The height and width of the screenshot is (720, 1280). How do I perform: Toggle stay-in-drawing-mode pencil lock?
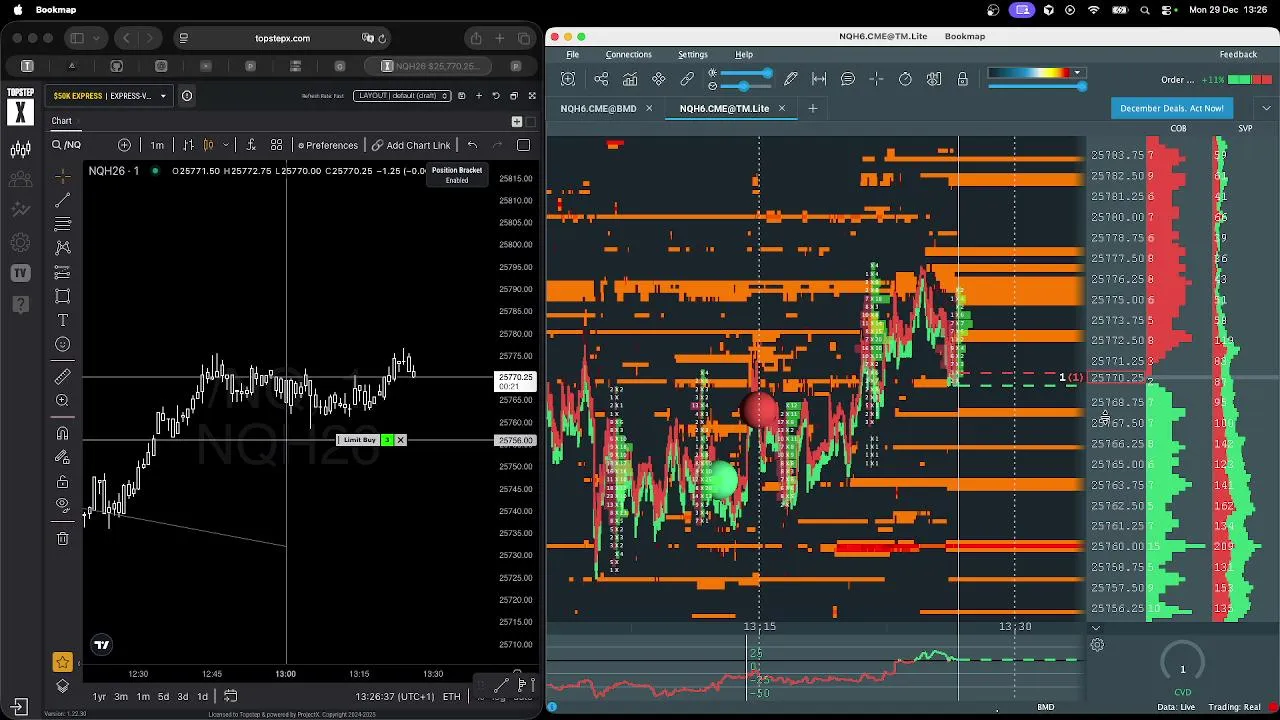(62, 457)
